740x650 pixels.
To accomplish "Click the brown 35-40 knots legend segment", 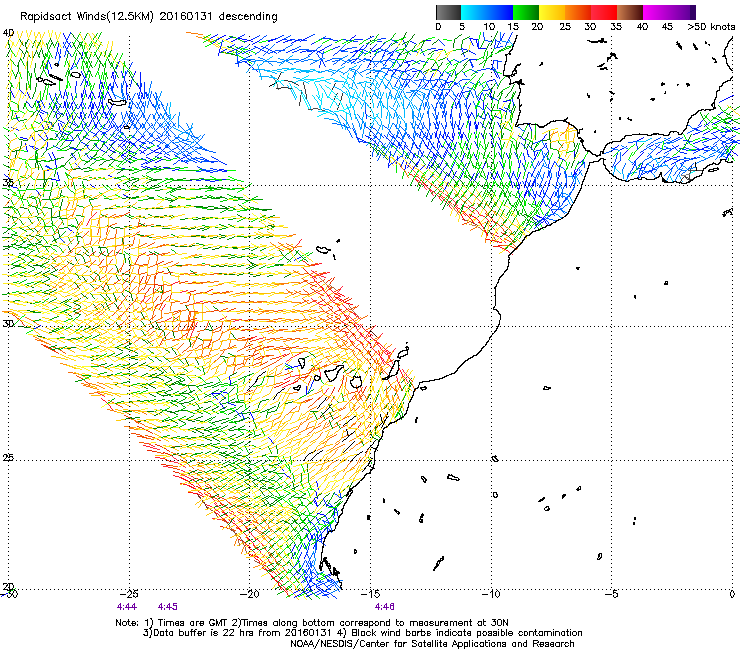I will pos(630,12).
